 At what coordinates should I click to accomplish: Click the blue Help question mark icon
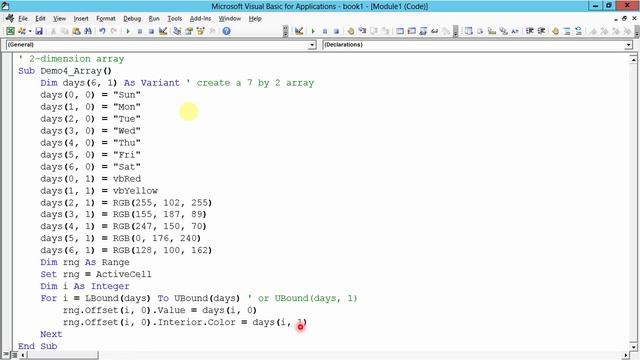pos(227,31)
